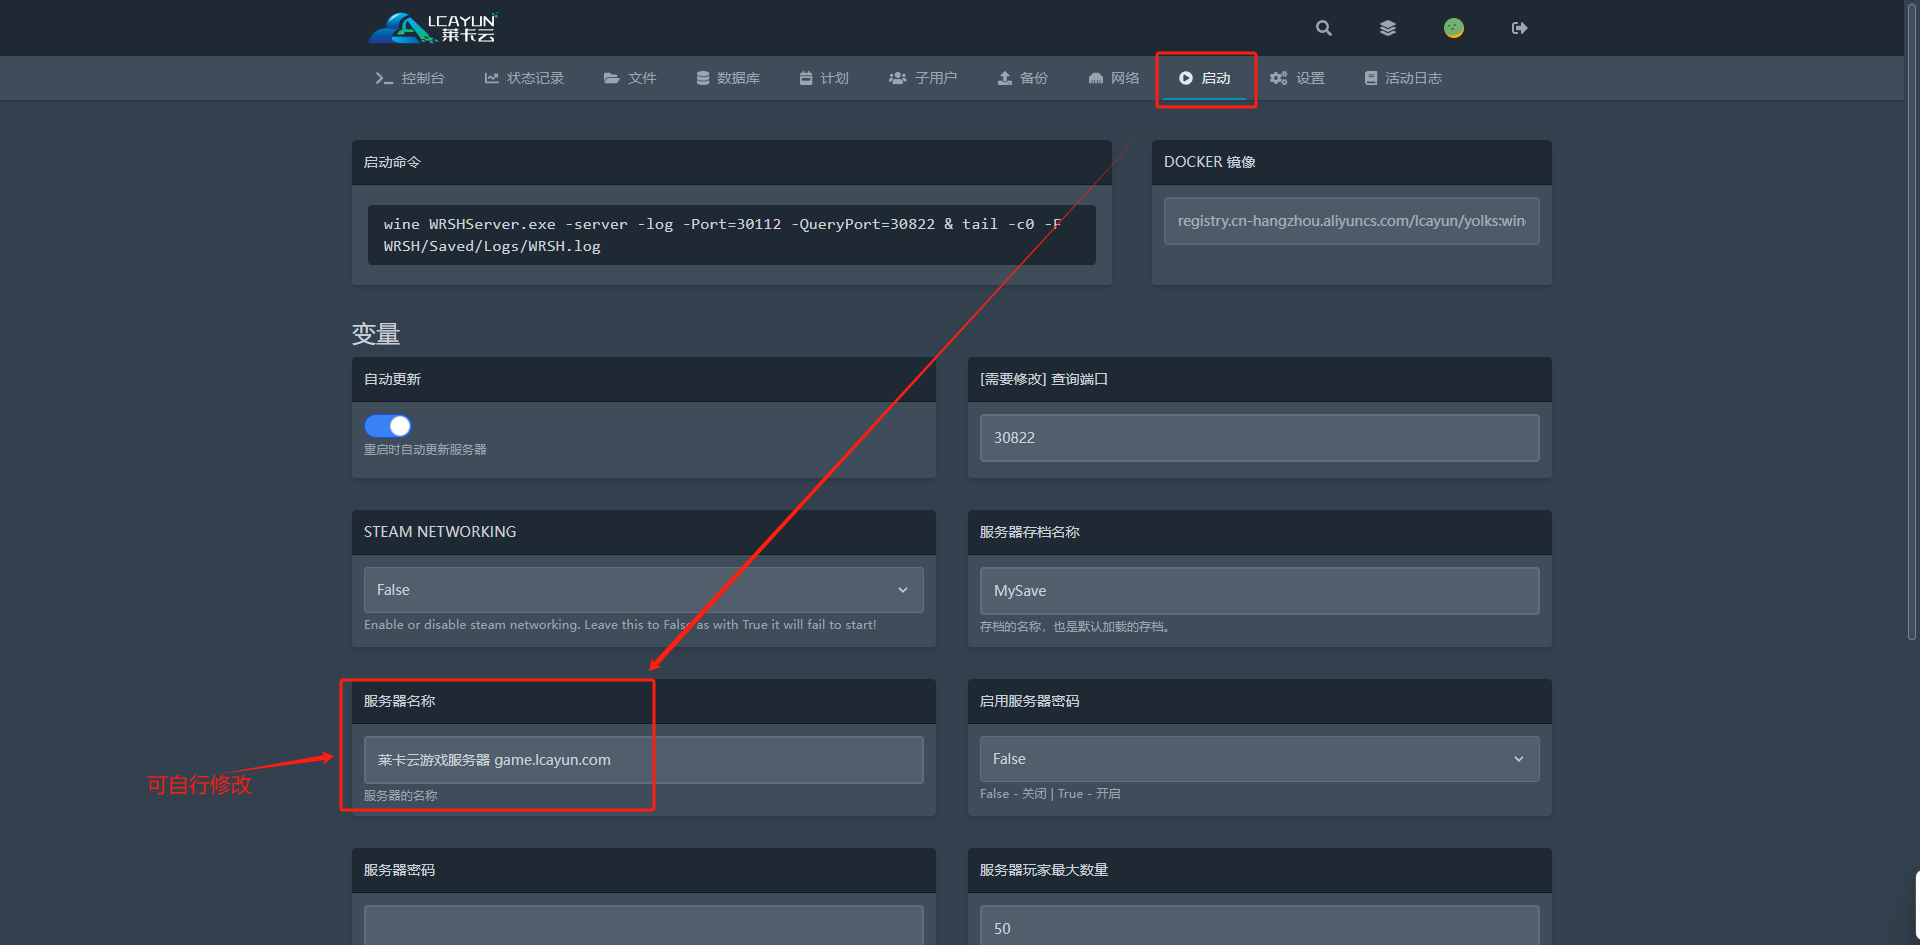Image resolution: width=1920 pixels, height=945 pixels.
Task: Click the network icon beside 网络
Action: (x=1096, y=78)
